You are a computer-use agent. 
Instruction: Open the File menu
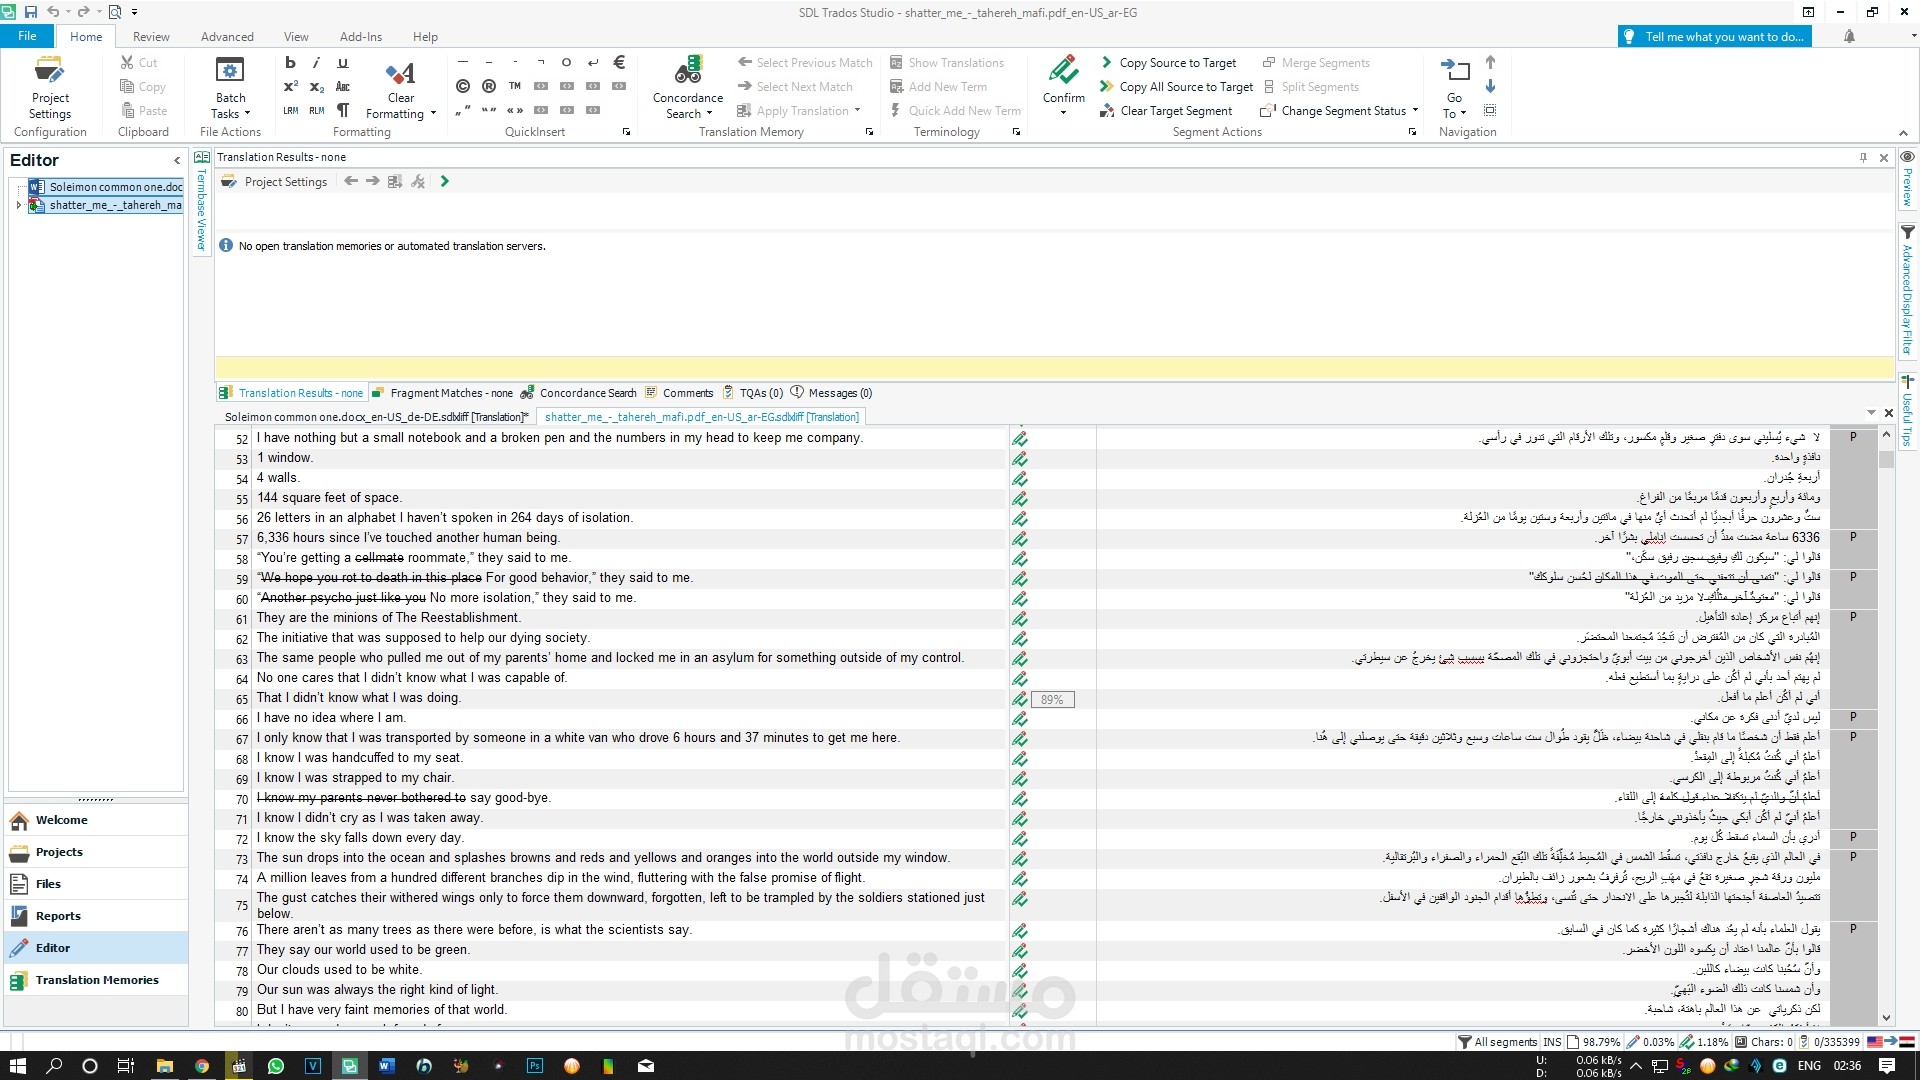point(27,36)
